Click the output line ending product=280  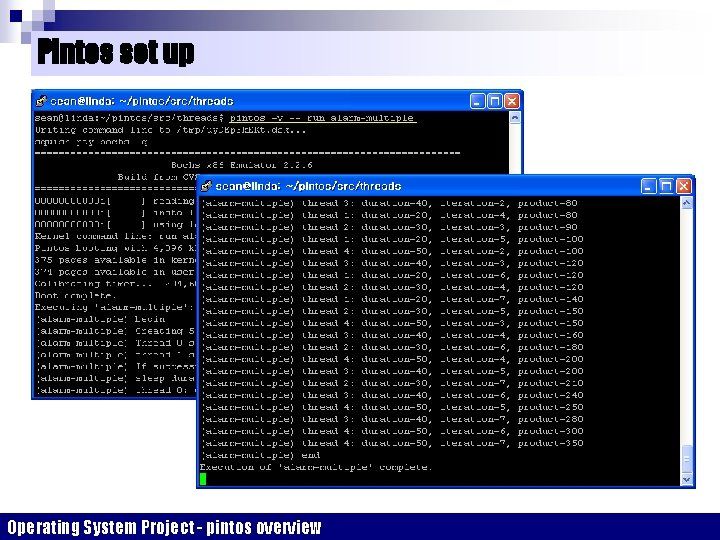tap(393, 419)
